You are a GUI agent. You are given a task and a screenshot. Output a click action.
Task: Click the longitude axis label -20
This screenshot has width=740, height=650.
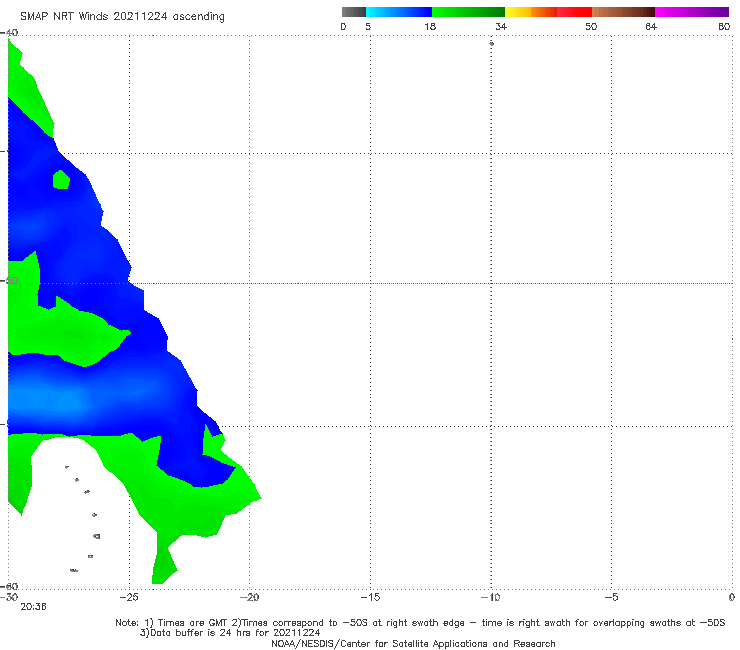249,597
